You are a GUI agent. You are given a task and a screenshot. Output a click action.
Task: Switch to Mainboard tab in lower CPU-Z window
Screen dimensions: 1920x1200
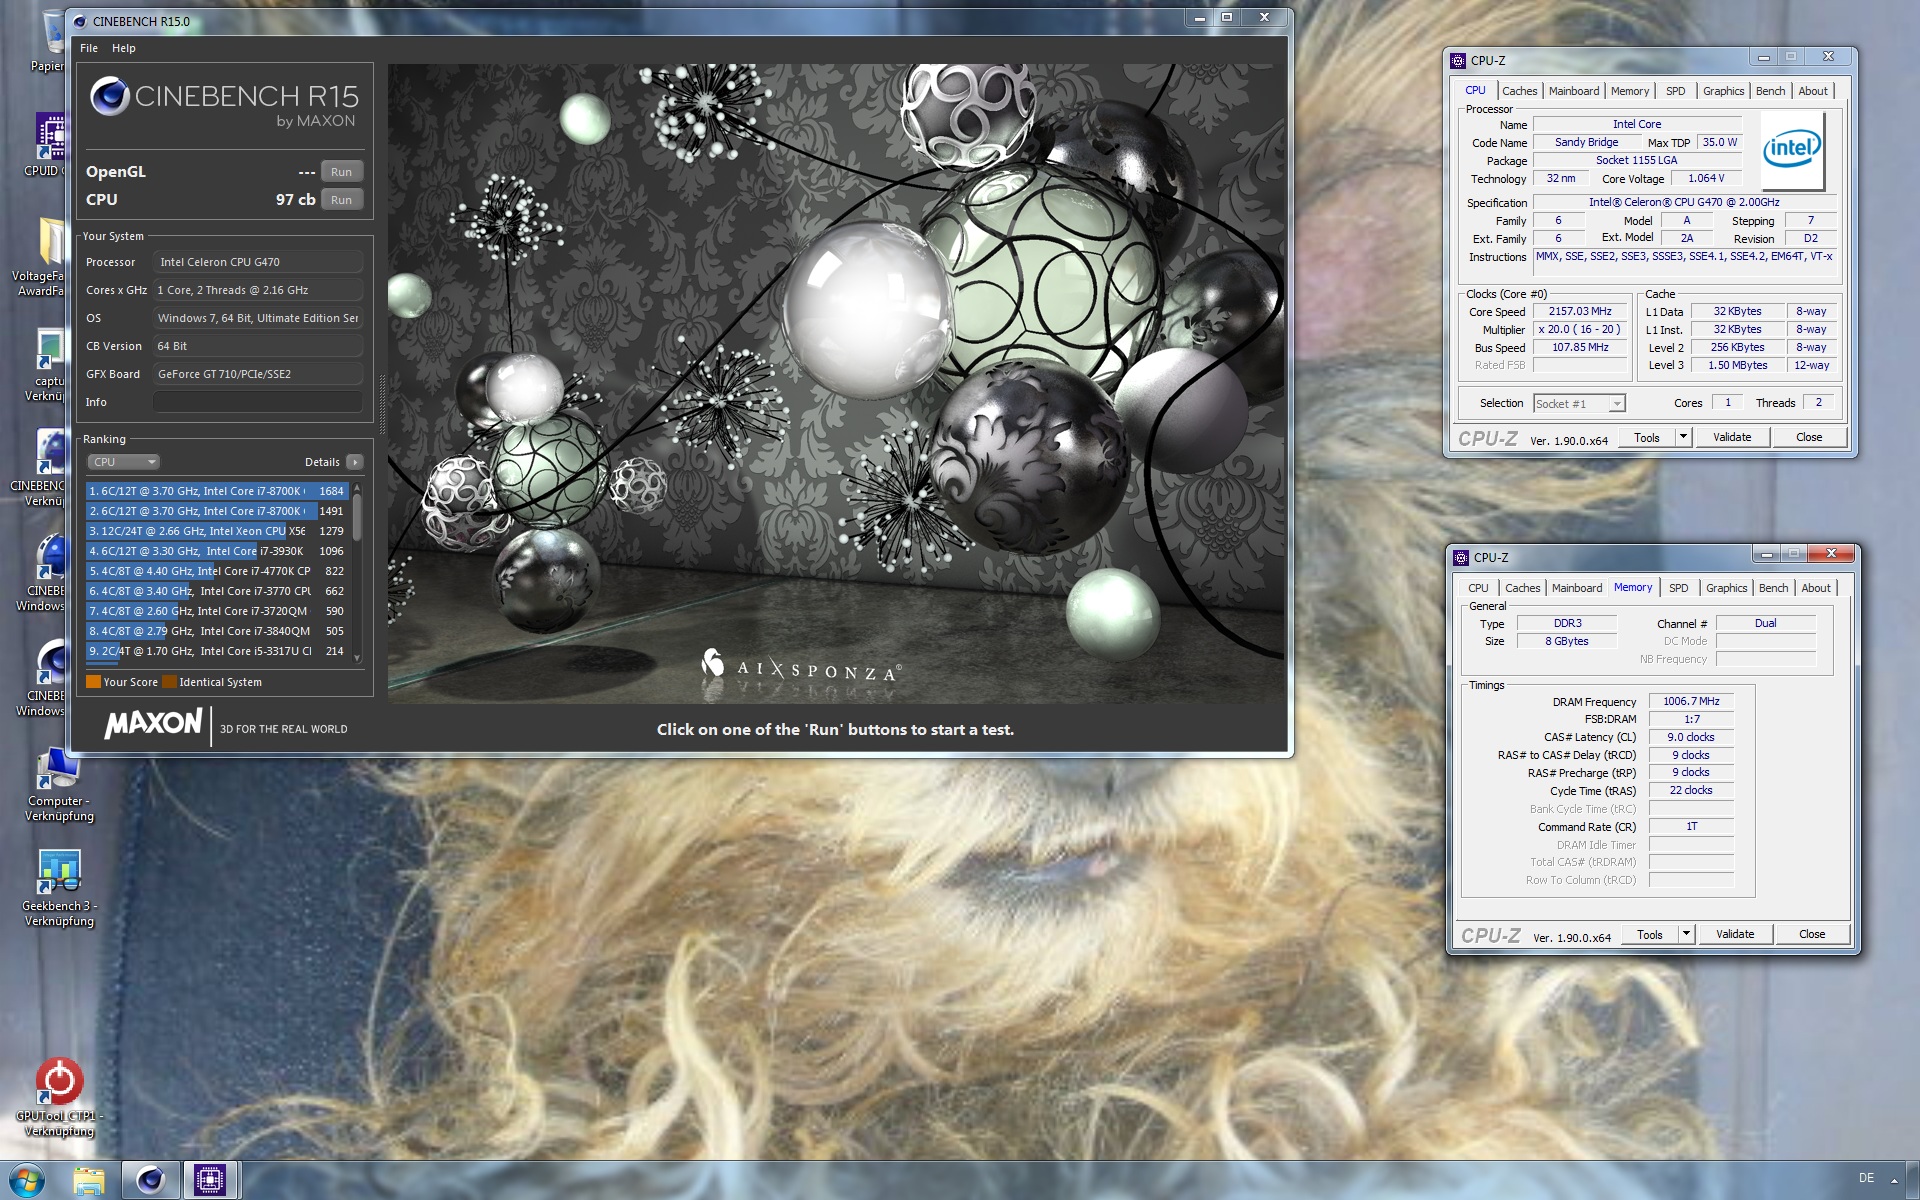1577,588
